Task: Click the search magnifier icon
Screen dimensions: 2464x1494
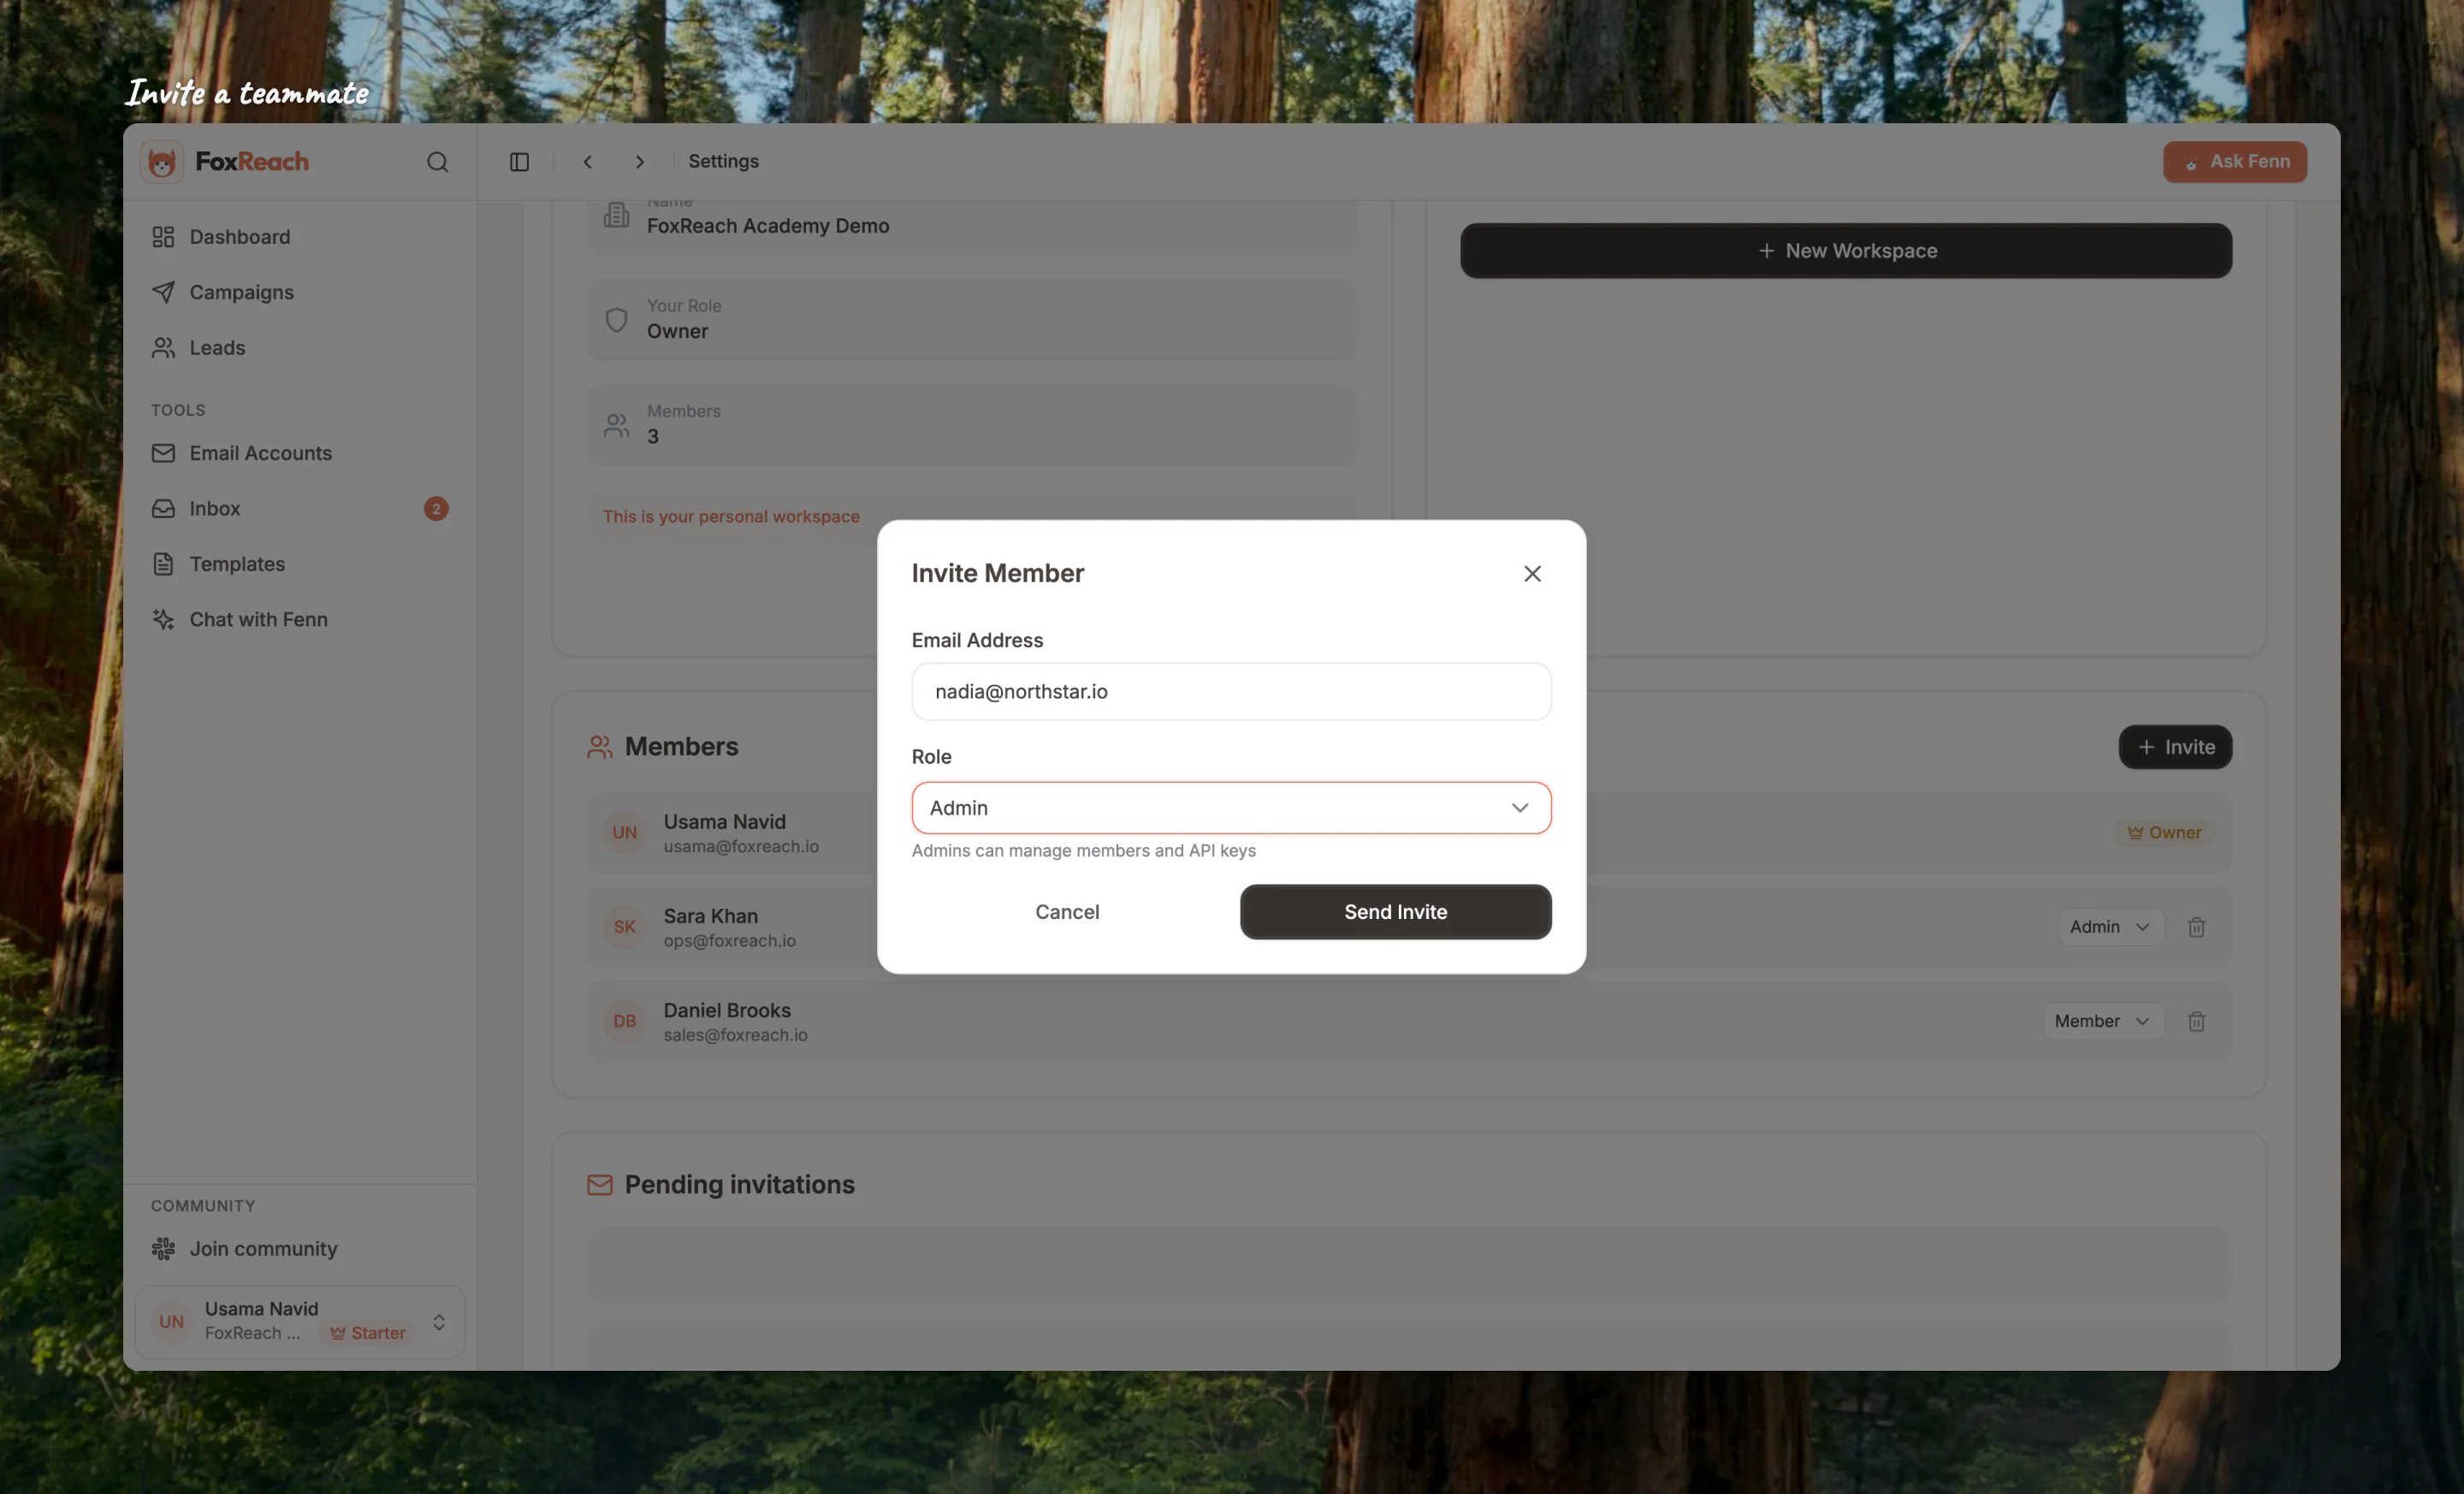Action: 437,162
